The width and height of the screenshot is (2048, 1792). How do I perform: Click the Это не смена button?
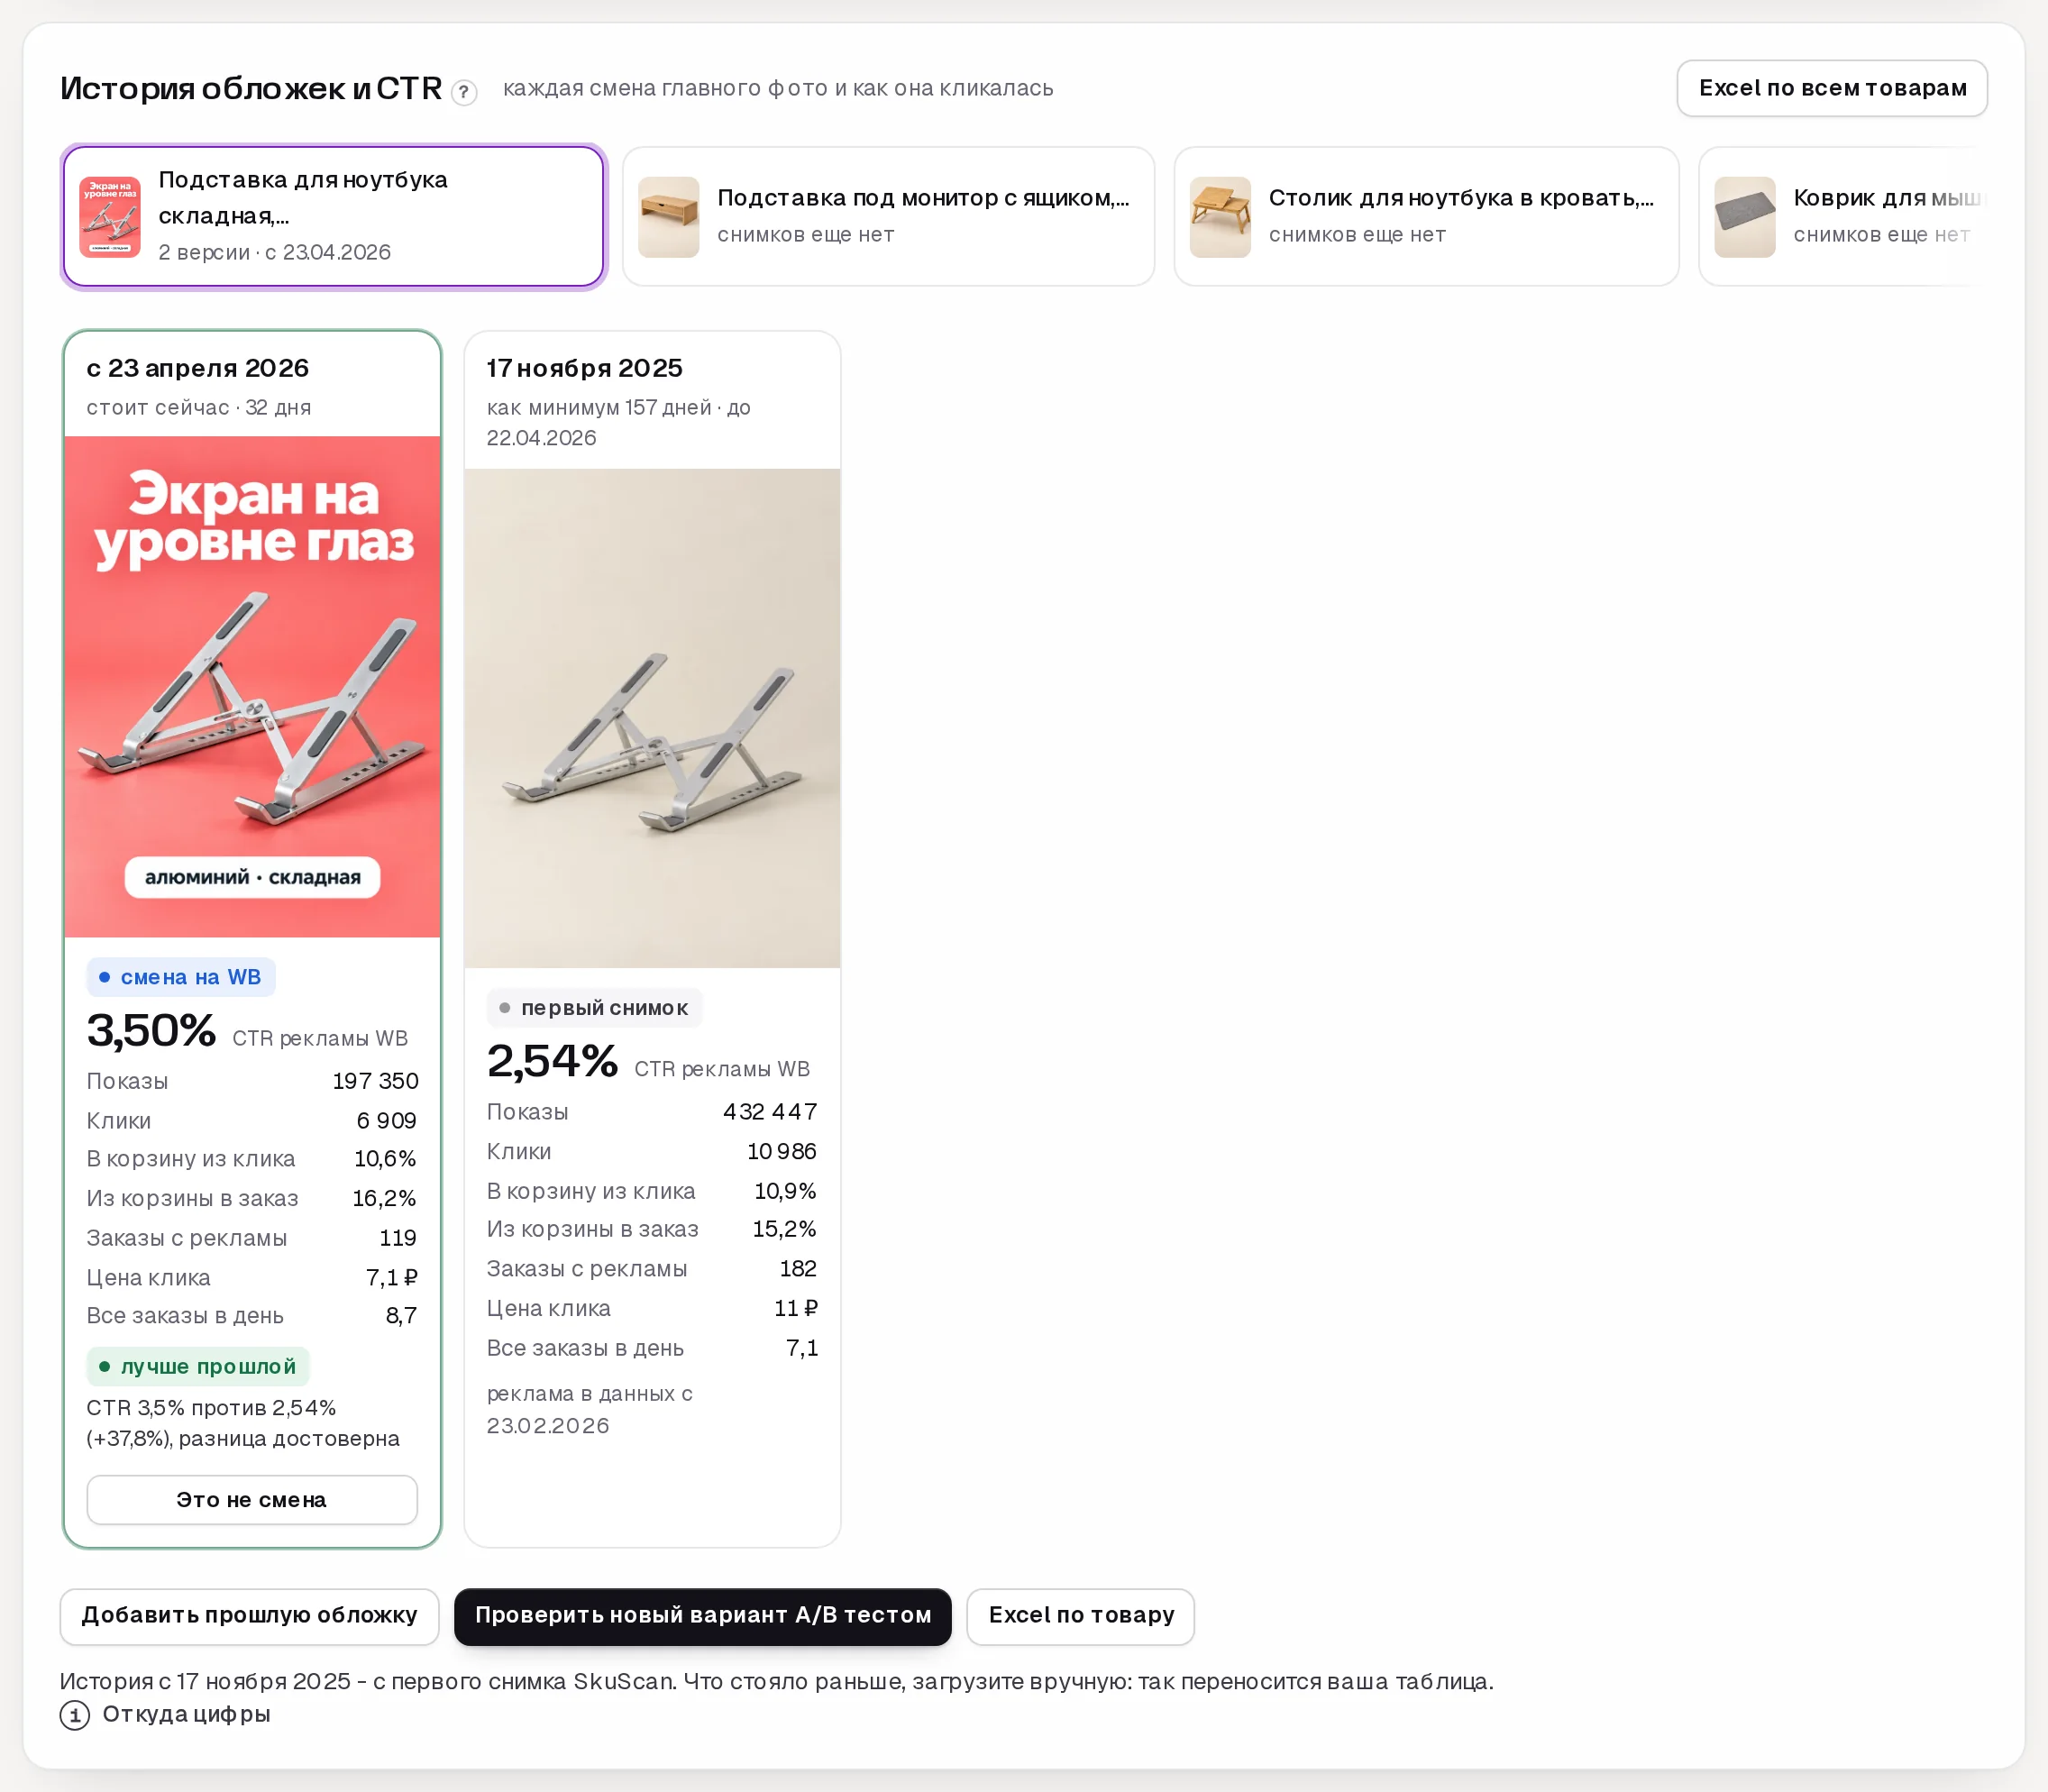click(252, 1499)
